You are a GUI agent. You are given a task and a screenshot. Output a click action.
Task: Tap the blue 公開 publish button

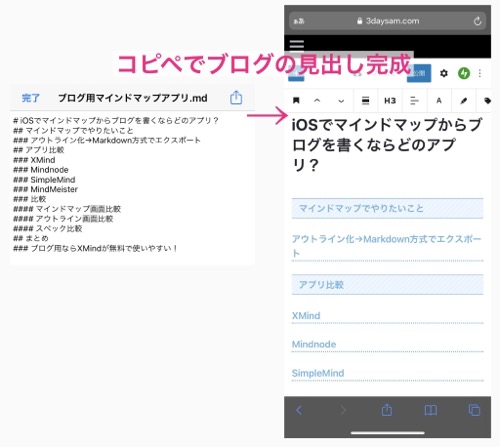coord(419,73)
